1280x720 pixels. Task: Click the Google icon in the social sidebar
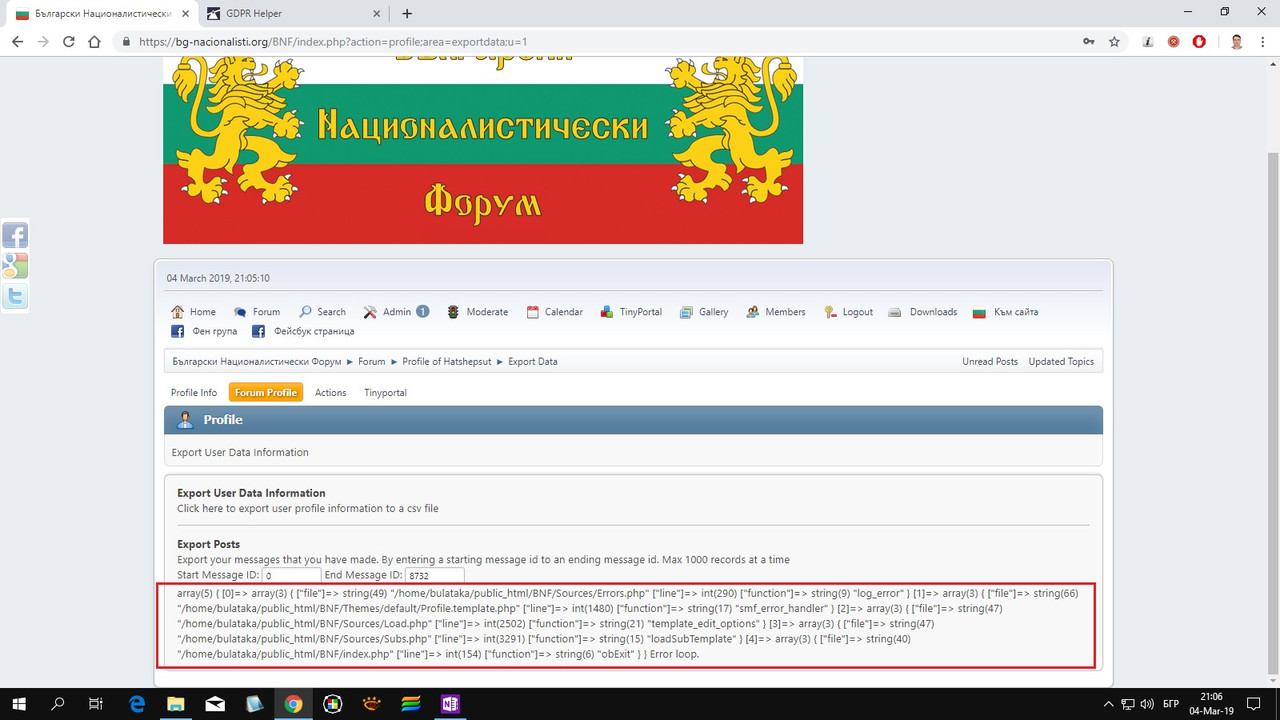(x=15, y=266)
